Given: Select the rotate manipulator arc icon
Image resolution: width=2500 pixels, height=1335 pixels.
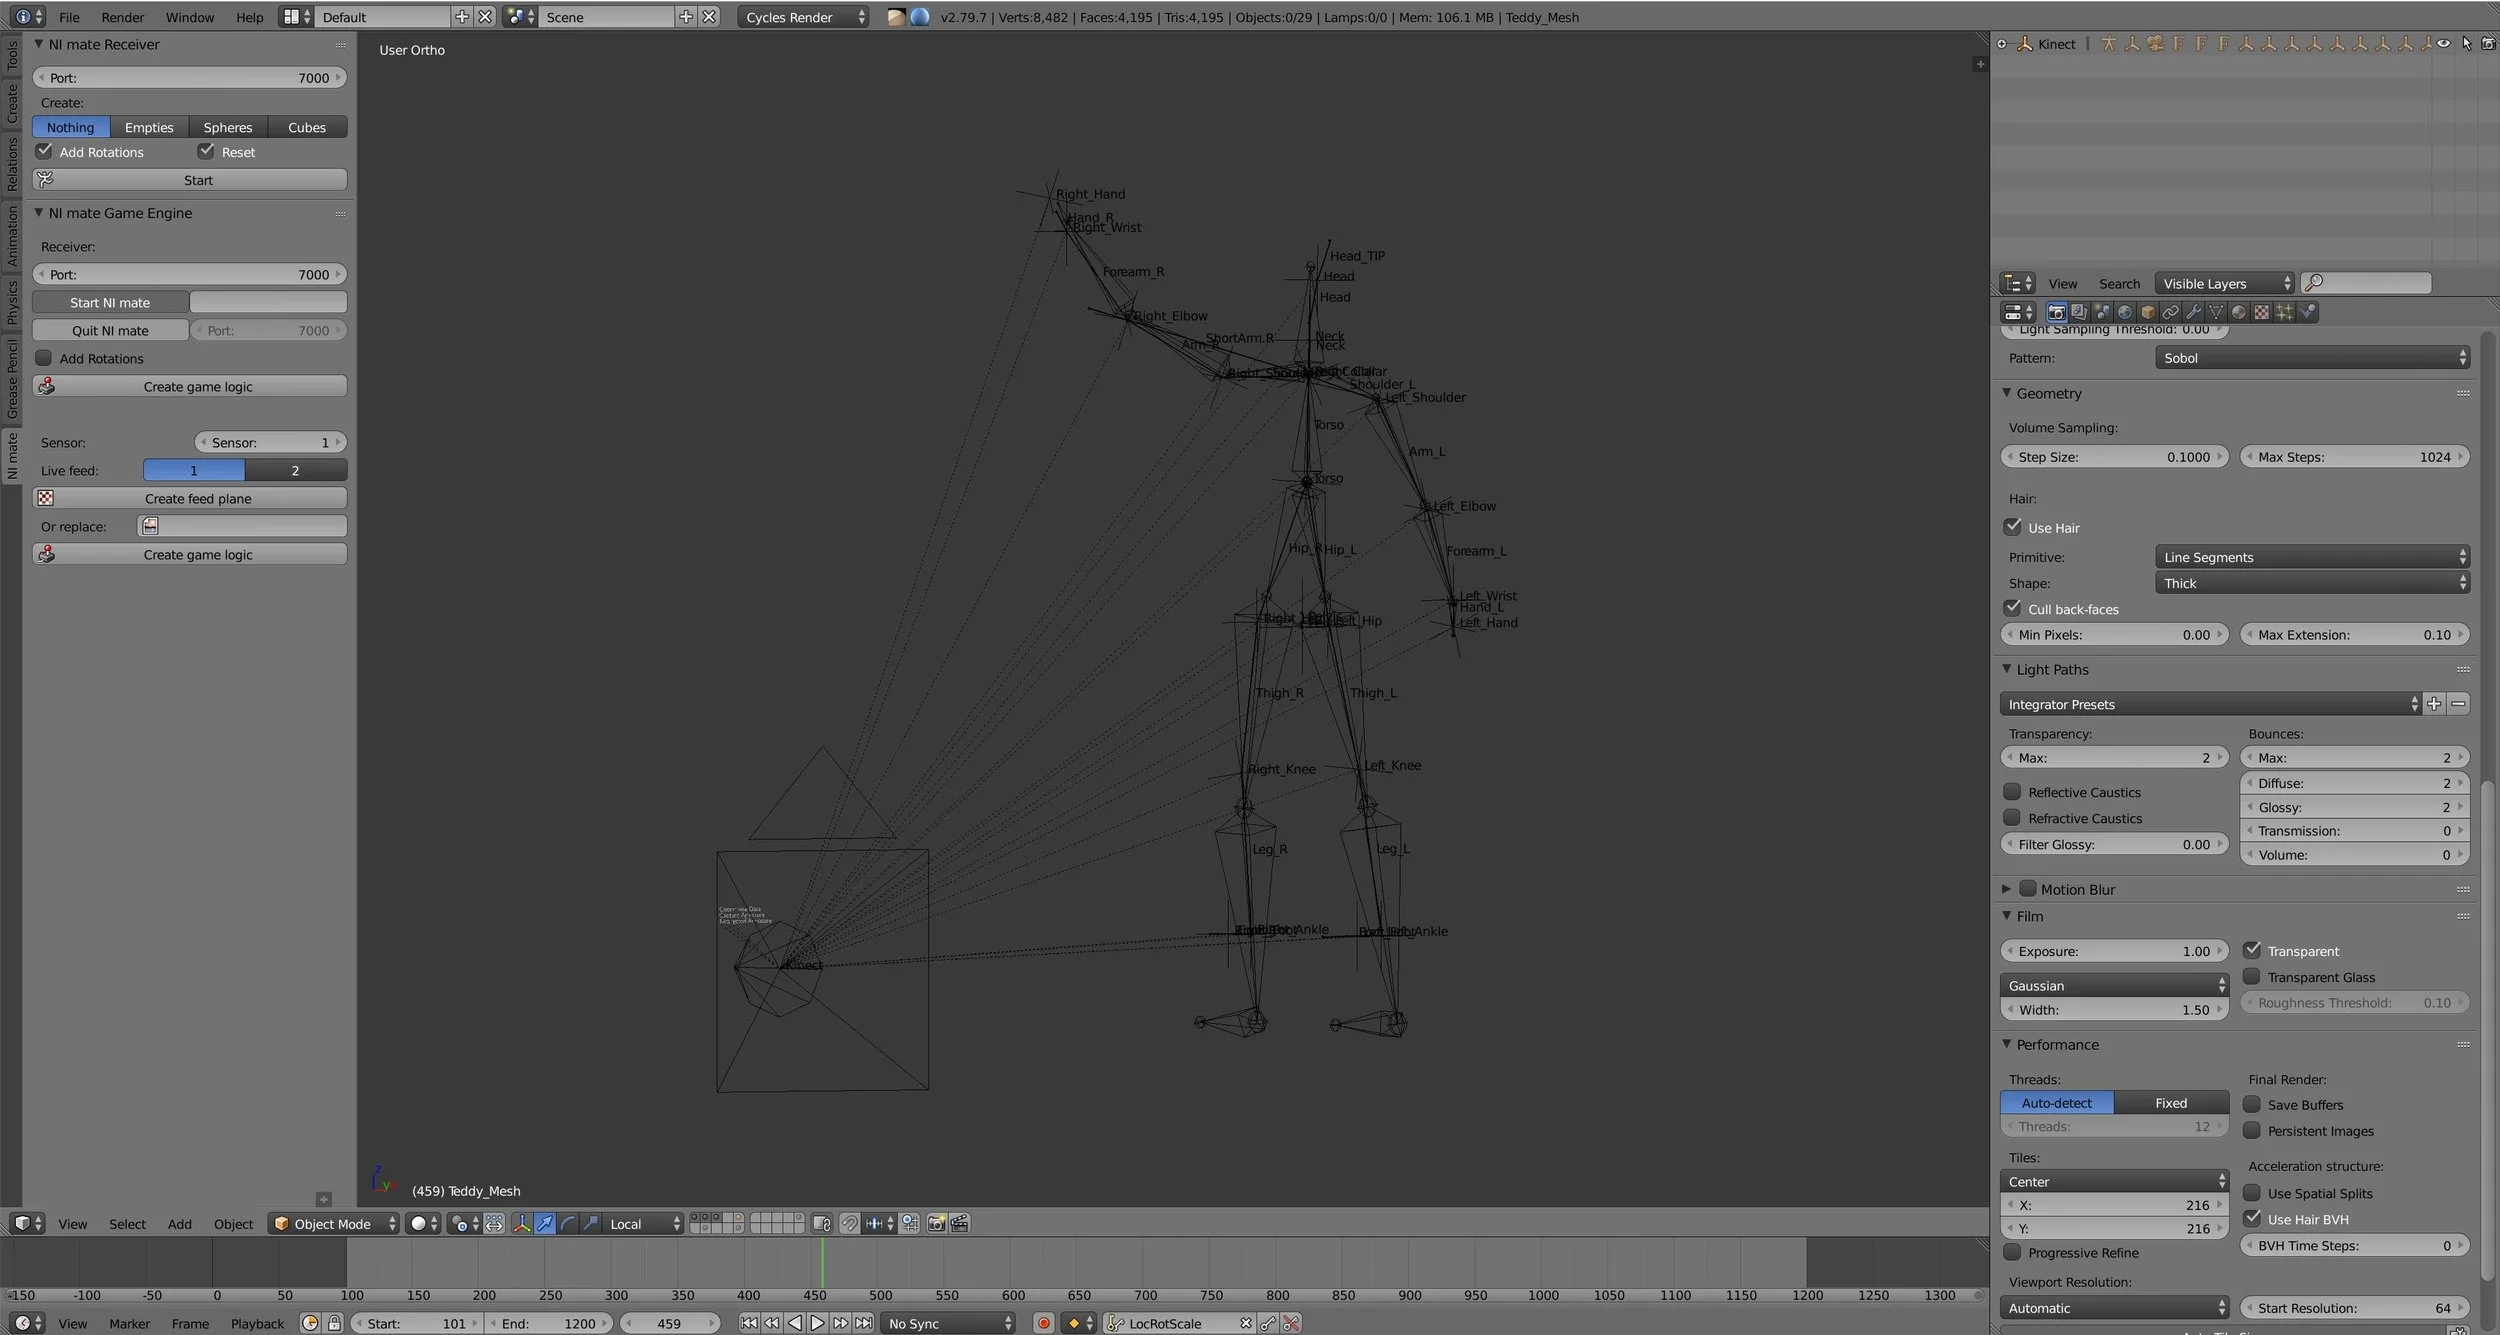Looking at the screenshot, I should [x=568, y=1223].
